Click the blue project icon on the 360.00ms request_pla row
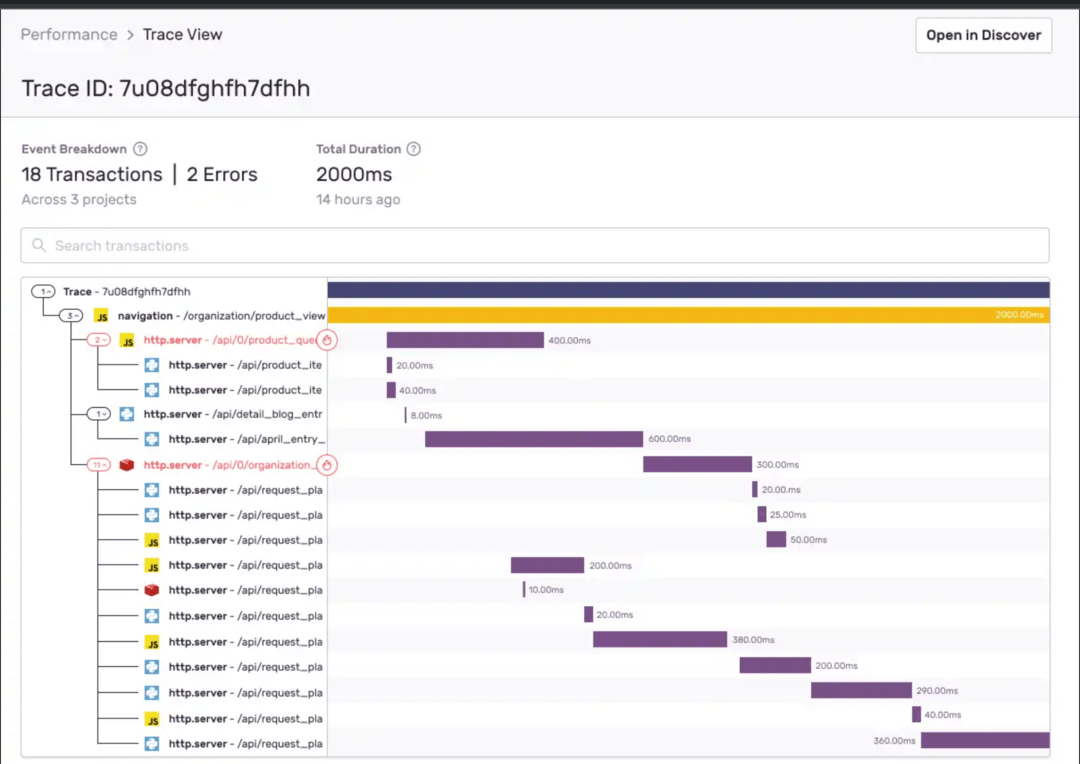Viewport: 1080px width, 764px height. 152,744
